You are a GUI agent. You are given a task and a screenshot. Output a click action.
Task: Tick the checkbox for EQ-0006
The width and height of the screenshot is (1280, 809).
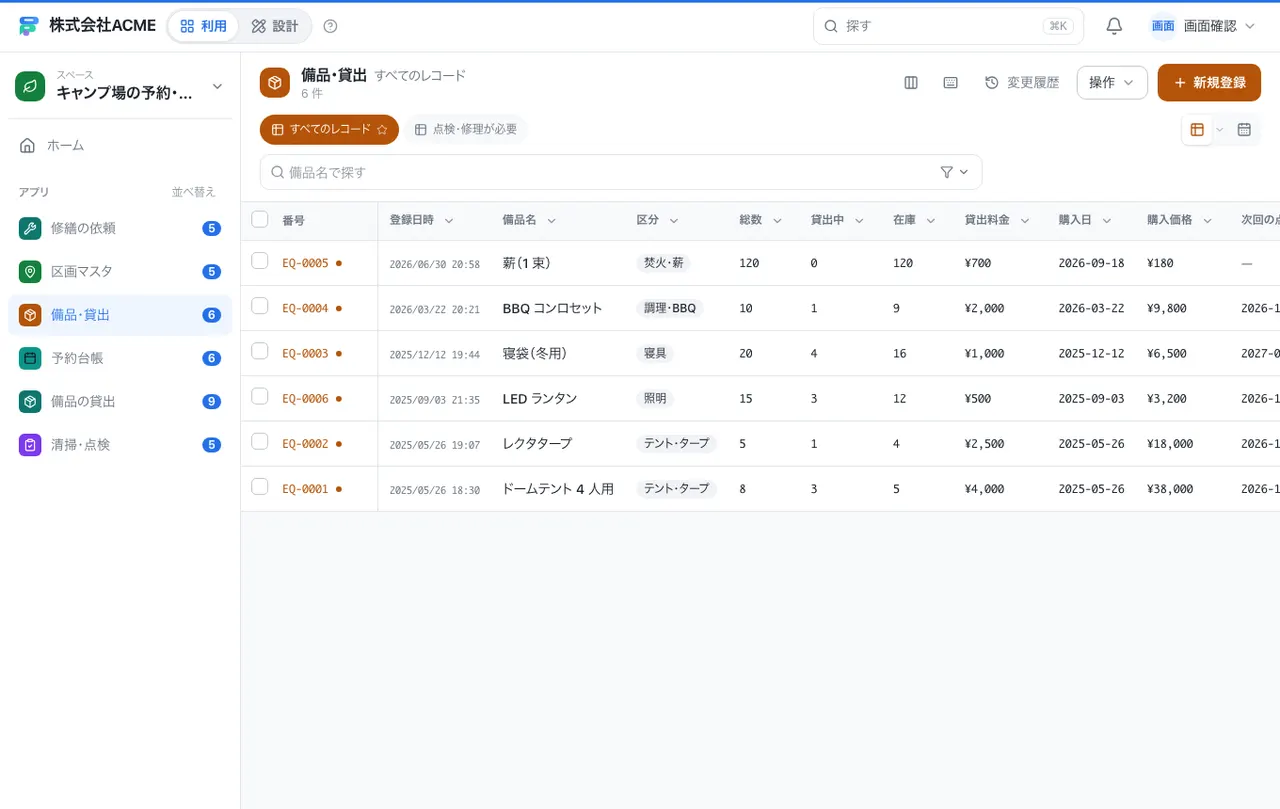[260, 396]
